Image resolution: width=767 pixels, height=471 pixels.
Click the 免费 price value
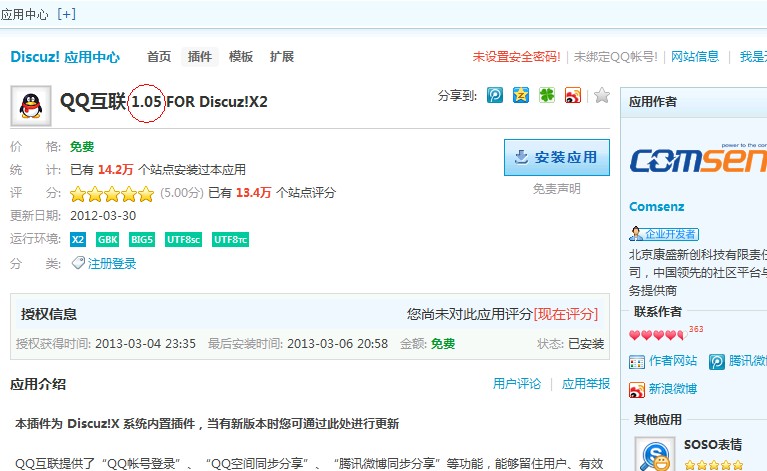pyautogui.click(x=82, y=147)
